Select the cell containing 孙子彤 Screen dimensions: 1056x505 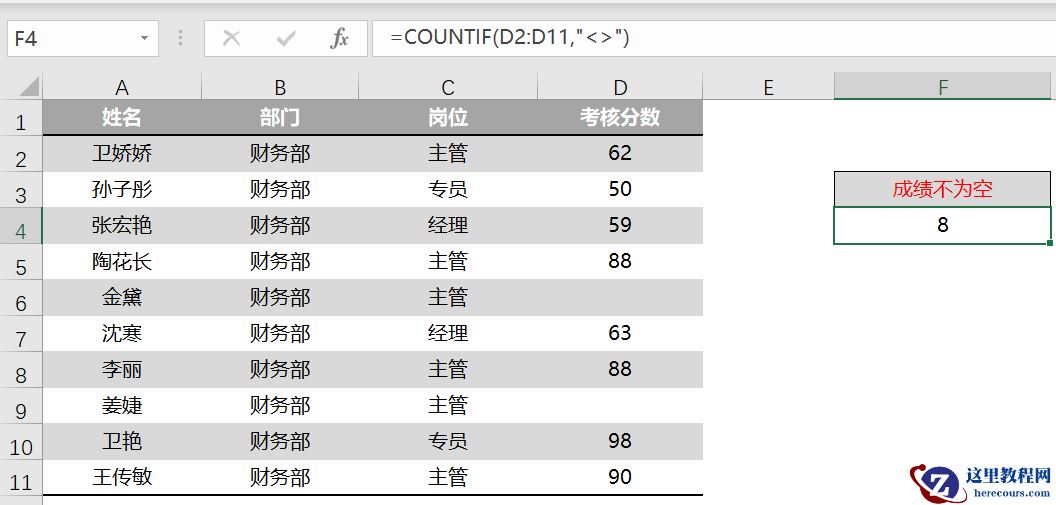(122, 189)
